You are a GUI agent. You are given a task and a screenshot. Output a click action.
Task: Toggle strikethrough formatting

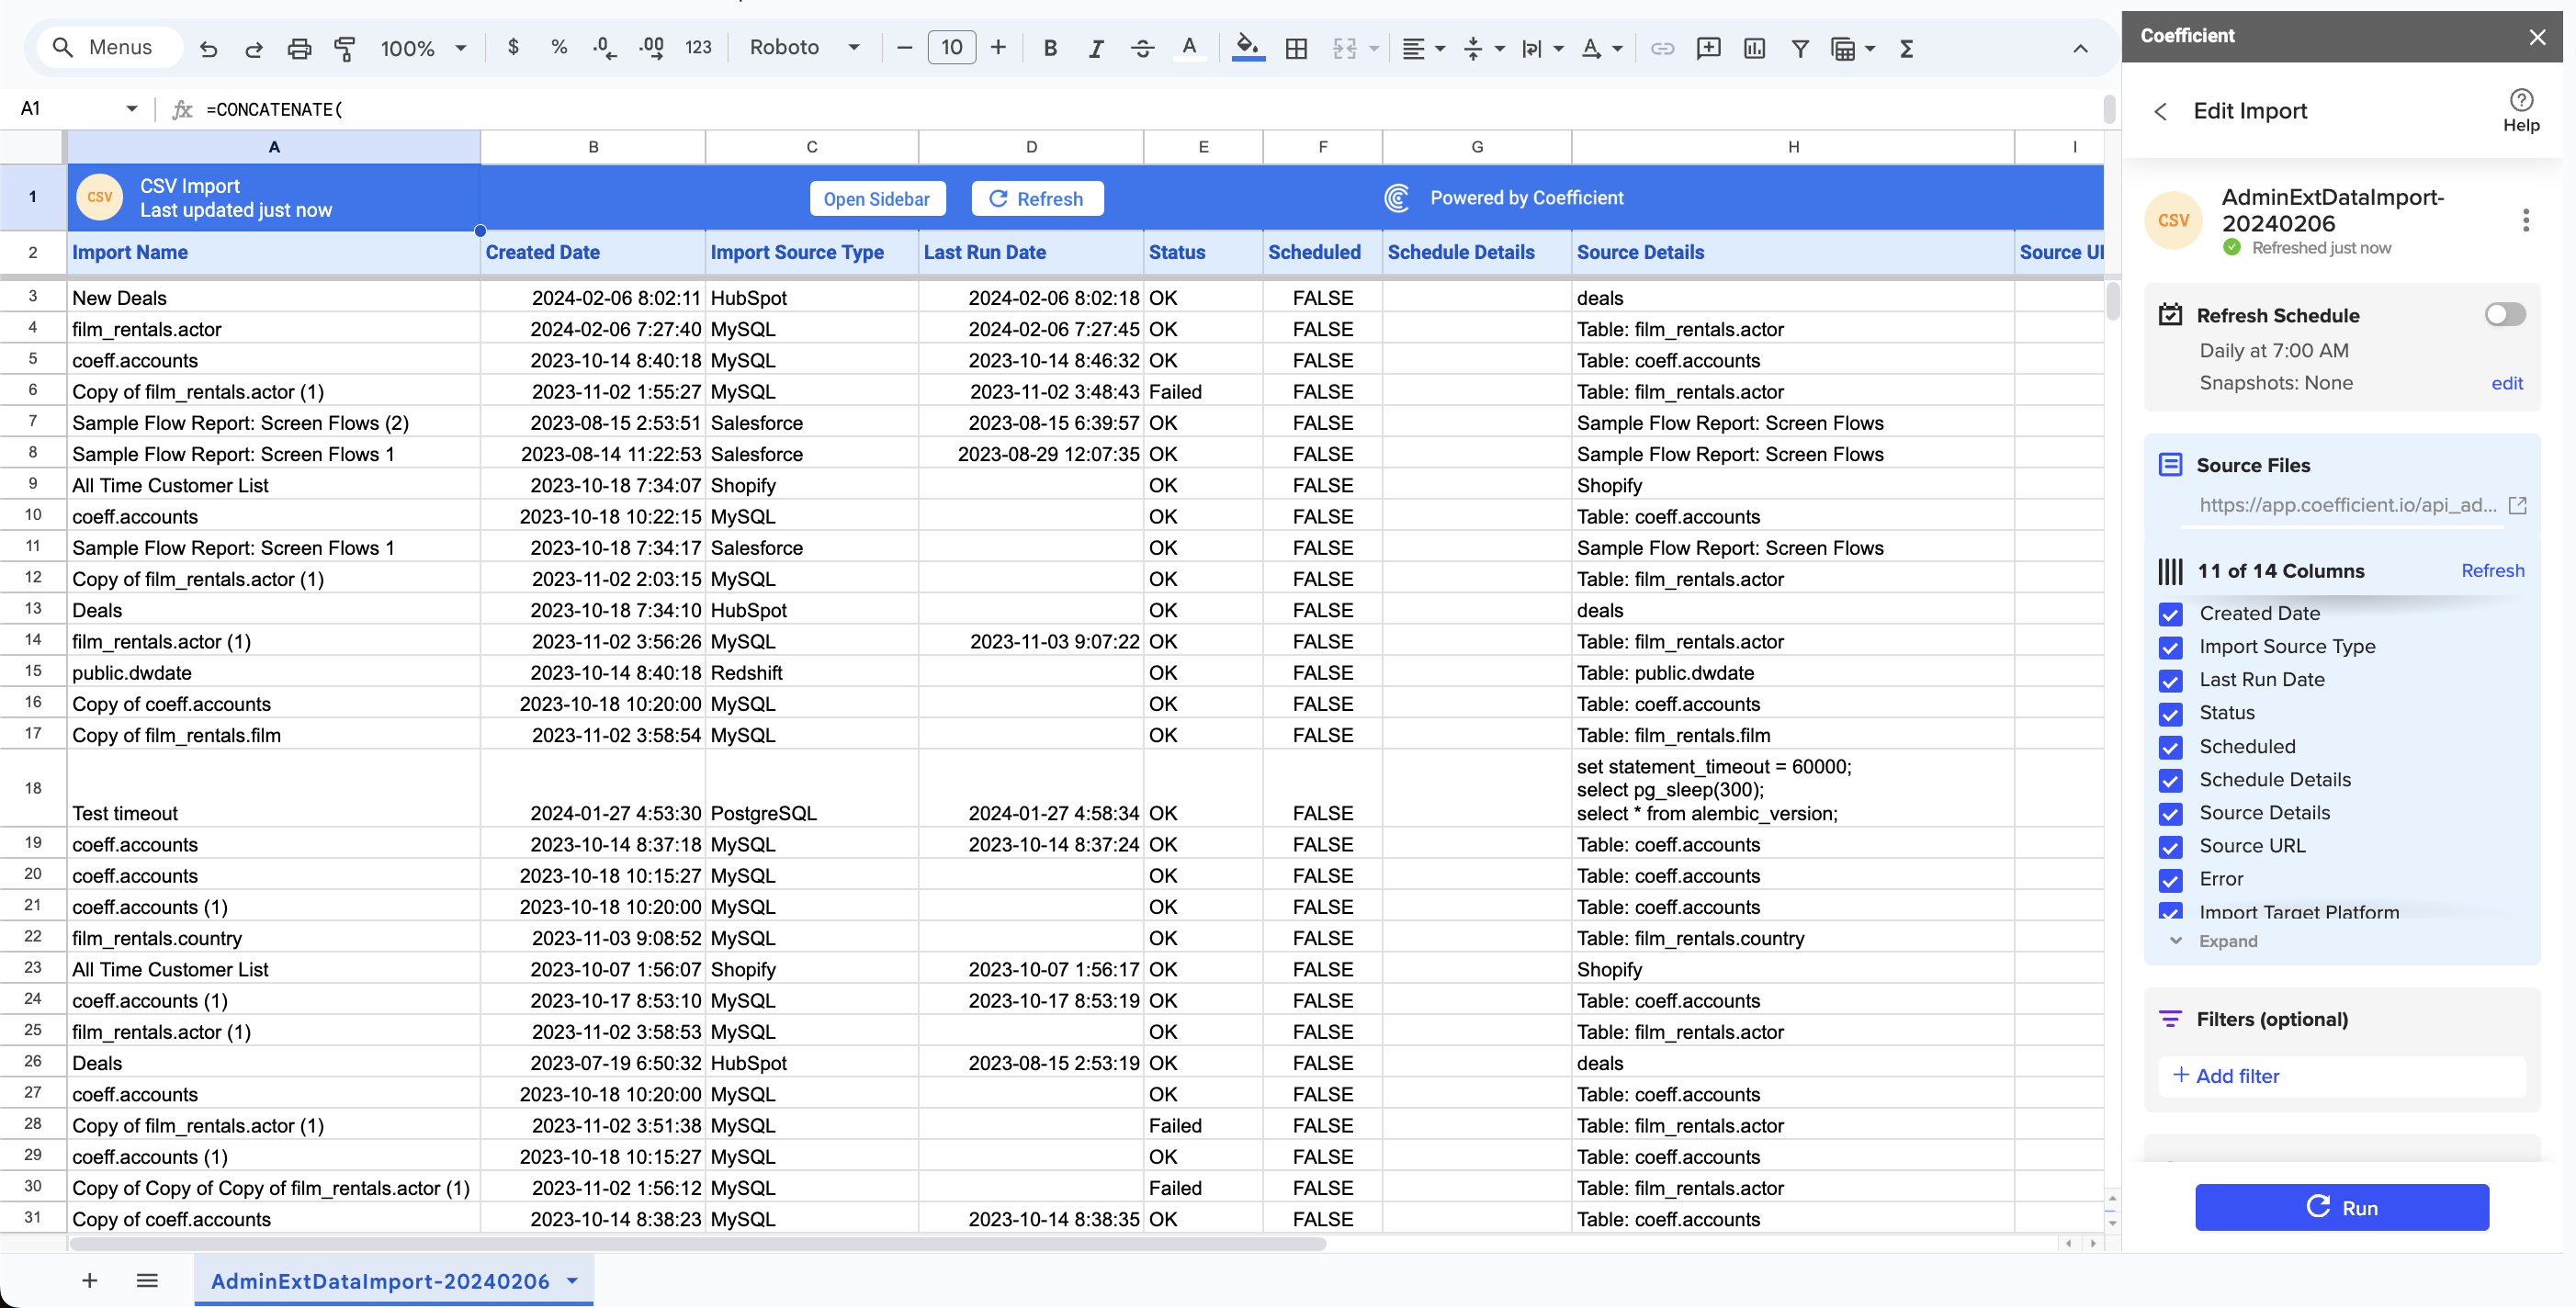[x=1142, y=48]
